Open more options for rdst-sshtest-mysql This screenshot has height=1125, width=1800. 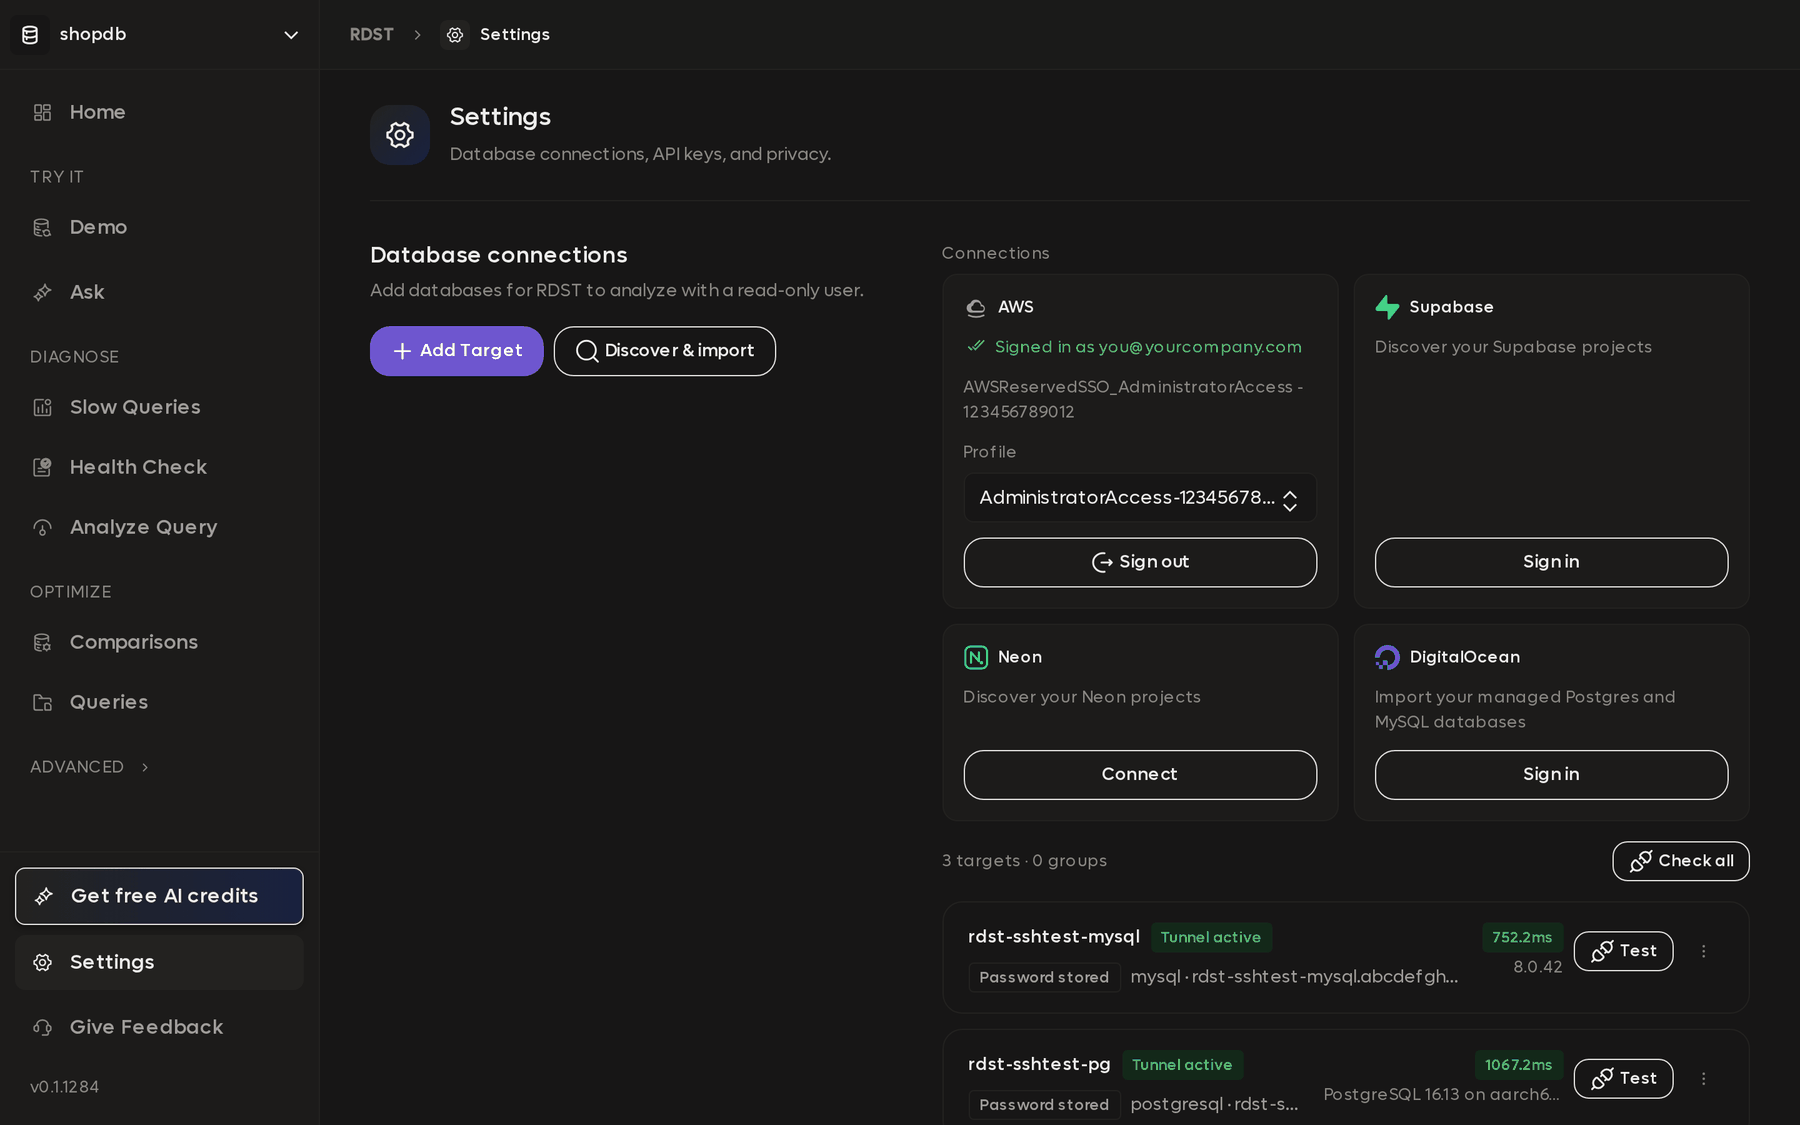click(1704, 951)
